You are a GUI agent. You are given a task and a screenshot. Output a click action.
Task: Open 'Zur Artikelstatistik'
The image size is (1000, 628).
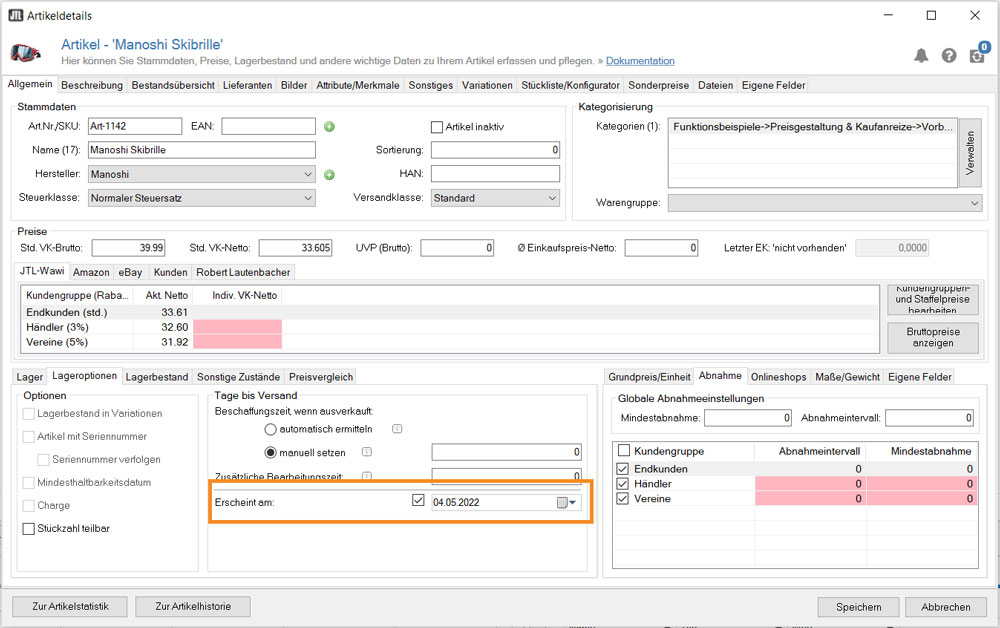pos(70,606)
